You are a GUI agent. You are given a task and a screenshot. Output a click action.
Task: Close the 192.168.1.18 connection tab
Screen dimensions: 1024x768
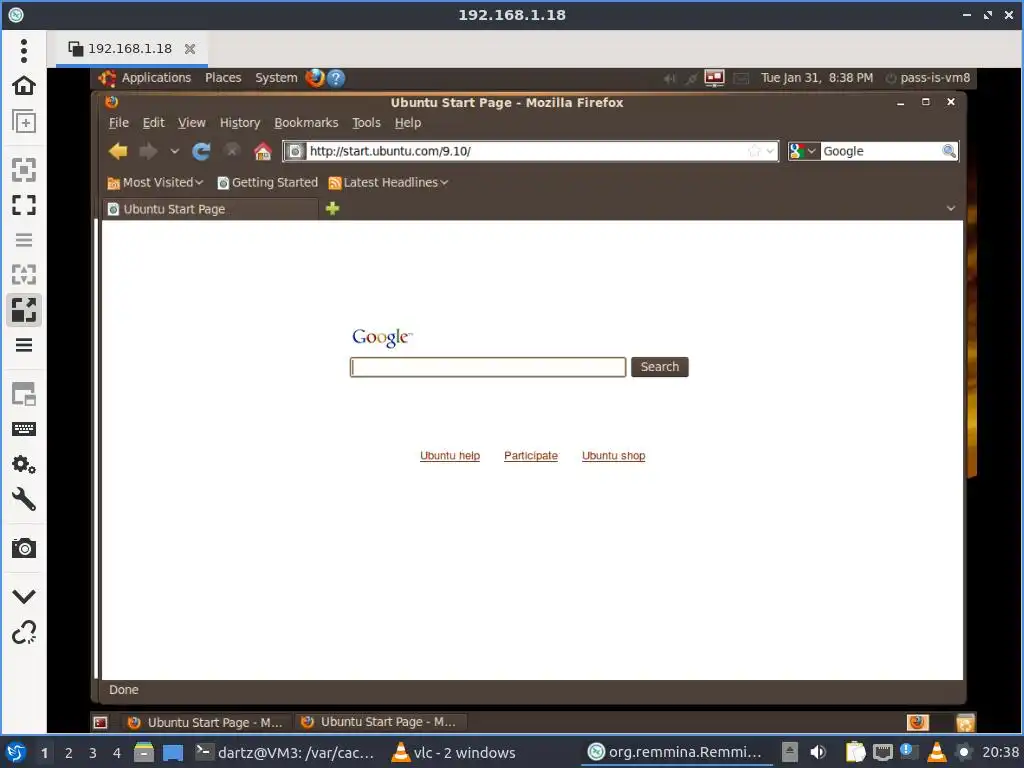tap(190, 49)
